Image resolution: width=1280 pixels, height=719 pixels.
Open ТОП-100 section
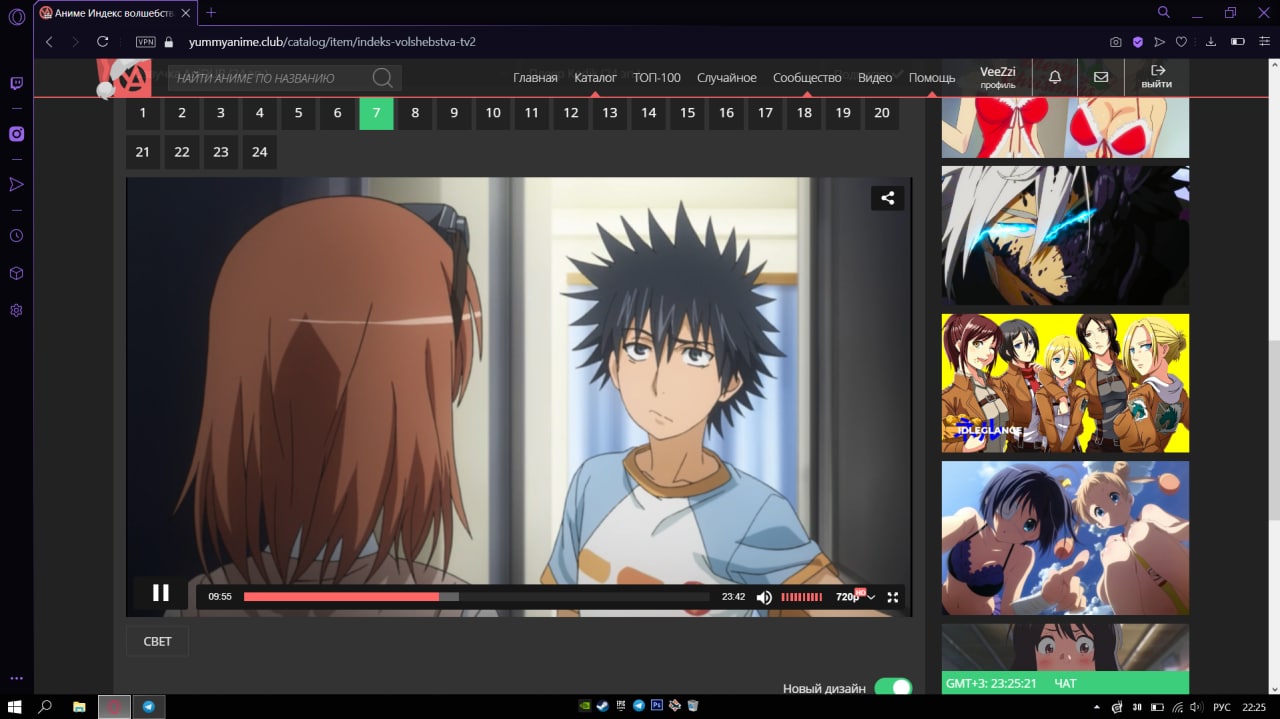[x=657, y=77]
